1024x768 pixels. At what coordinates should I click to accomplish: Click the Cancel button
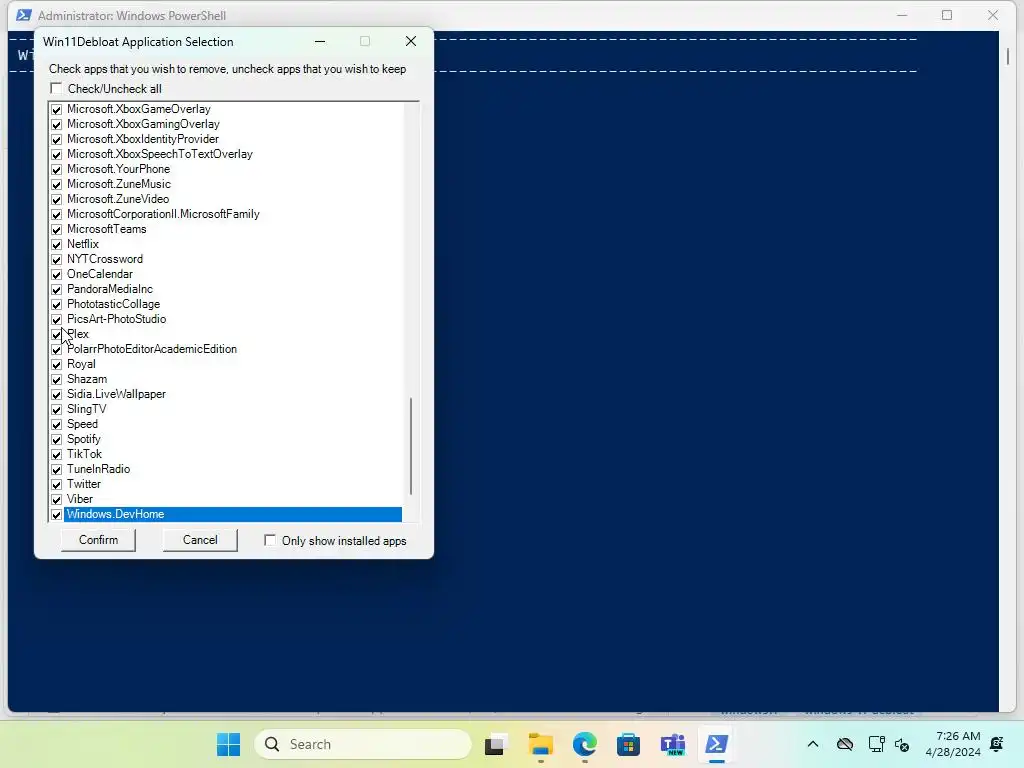tap(200, 540)
